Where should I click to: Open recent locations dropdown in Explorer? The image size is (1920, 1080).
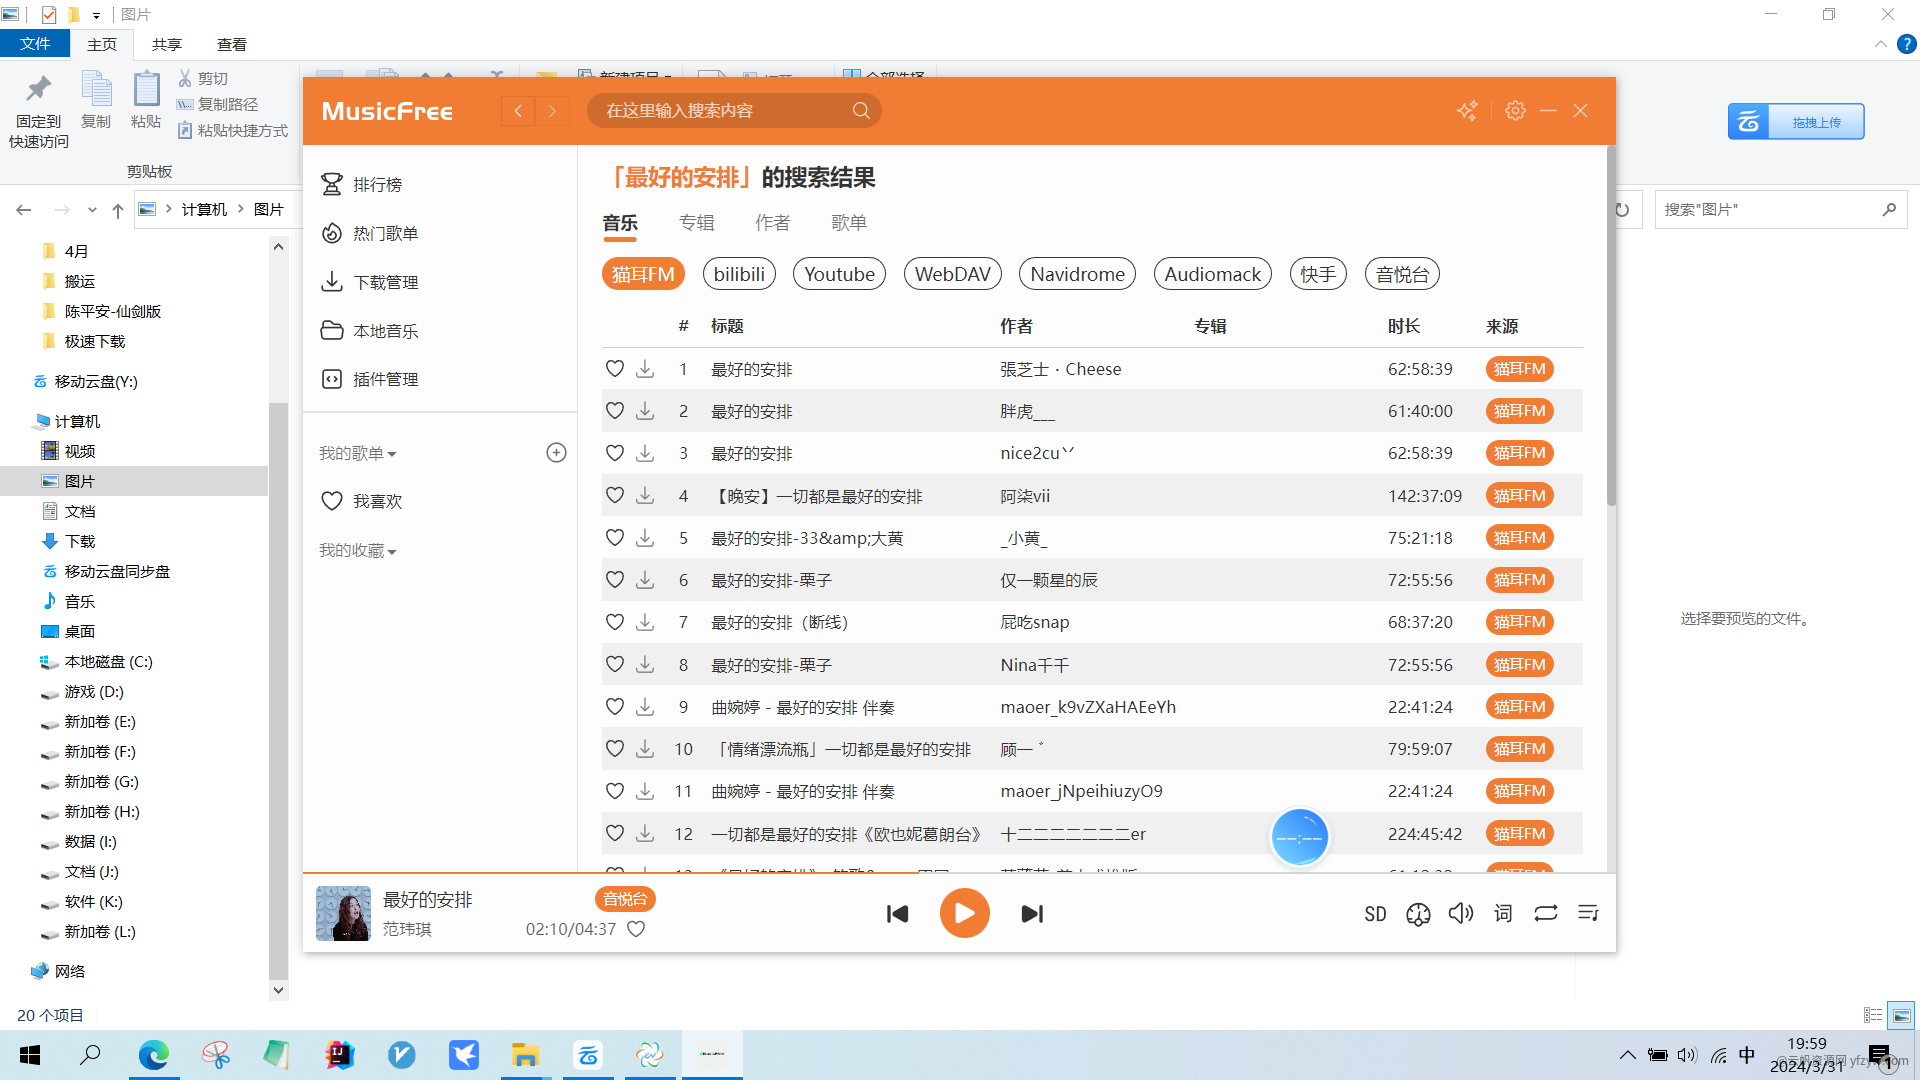(92, 210)
